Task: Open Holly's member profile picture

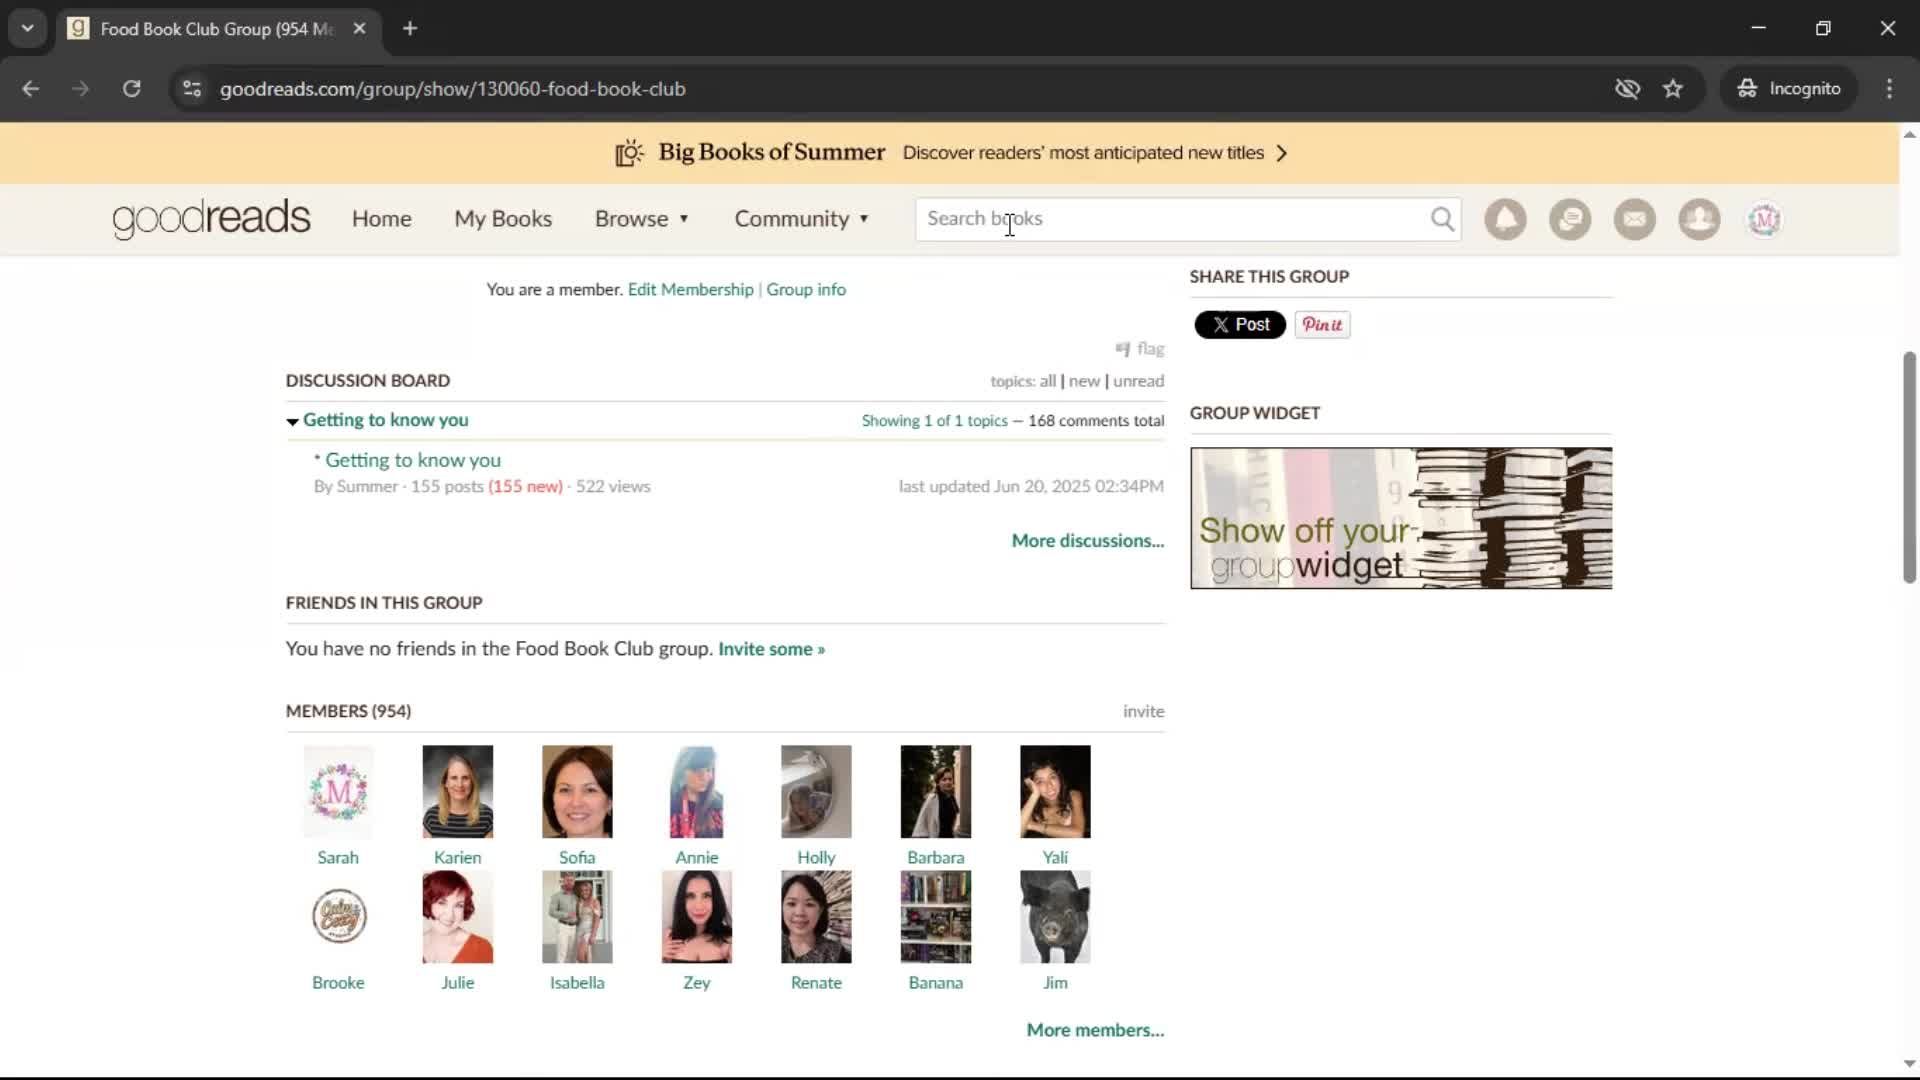Action: tap(816, 791)
